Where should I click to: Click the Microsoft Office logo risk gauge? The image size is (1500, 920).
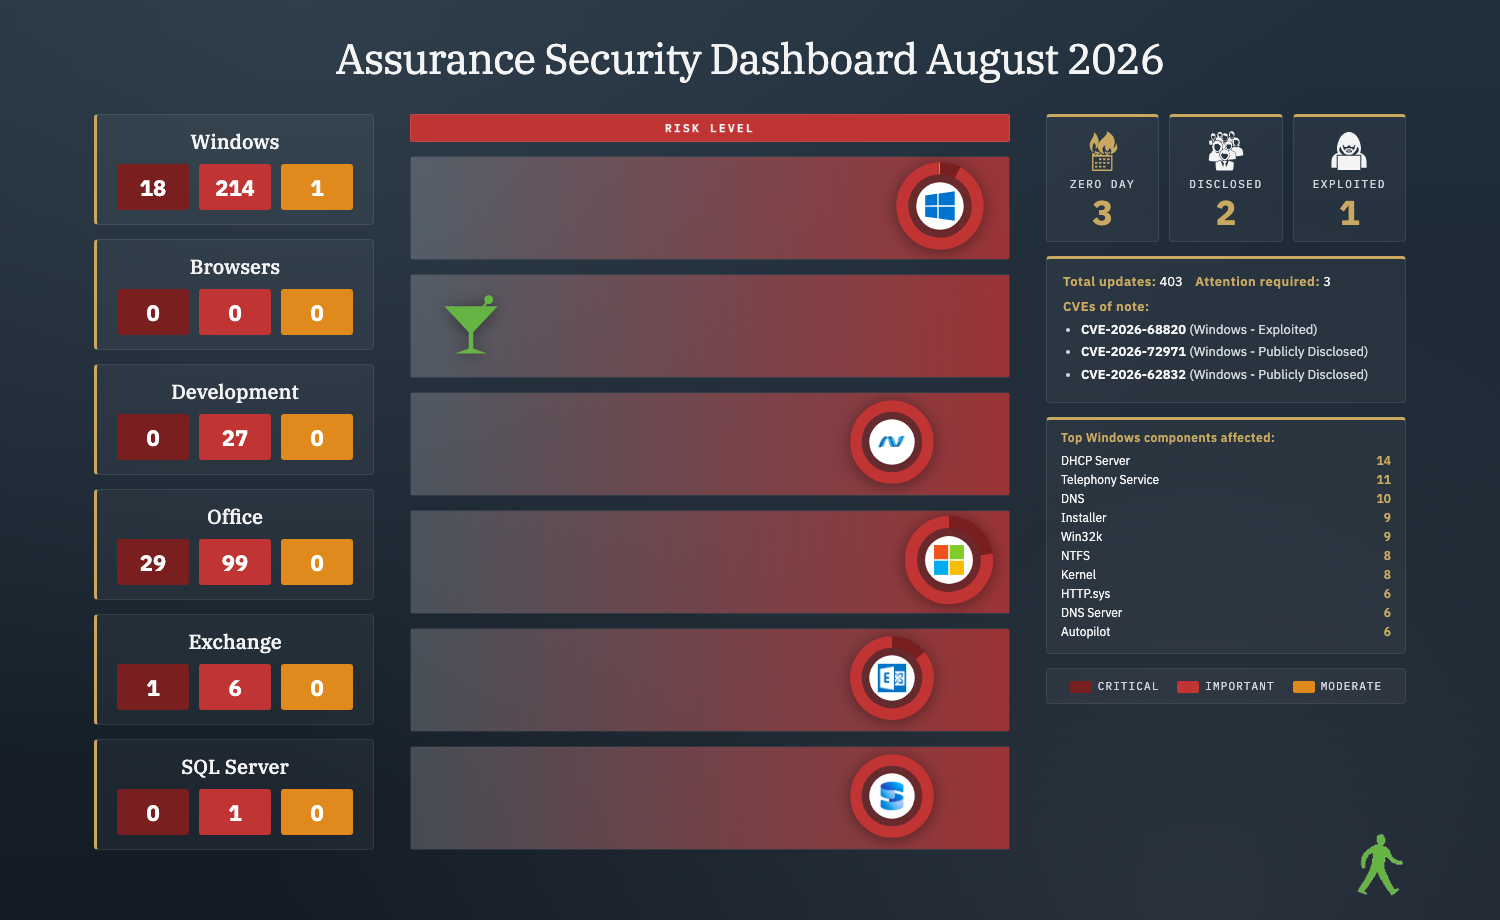click(x=949, y=560)
